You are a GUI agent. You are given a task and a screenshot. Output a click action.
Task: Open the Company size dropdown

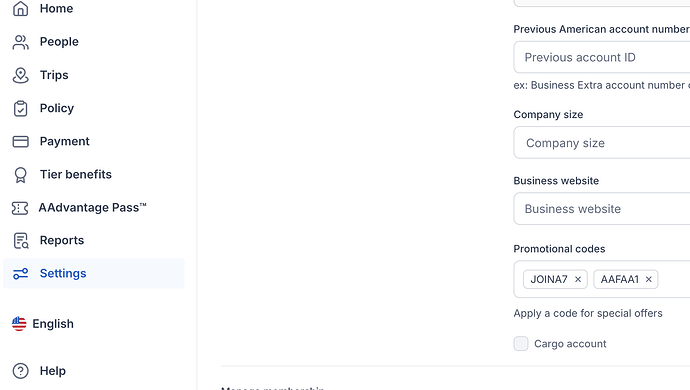click(602, 143)
